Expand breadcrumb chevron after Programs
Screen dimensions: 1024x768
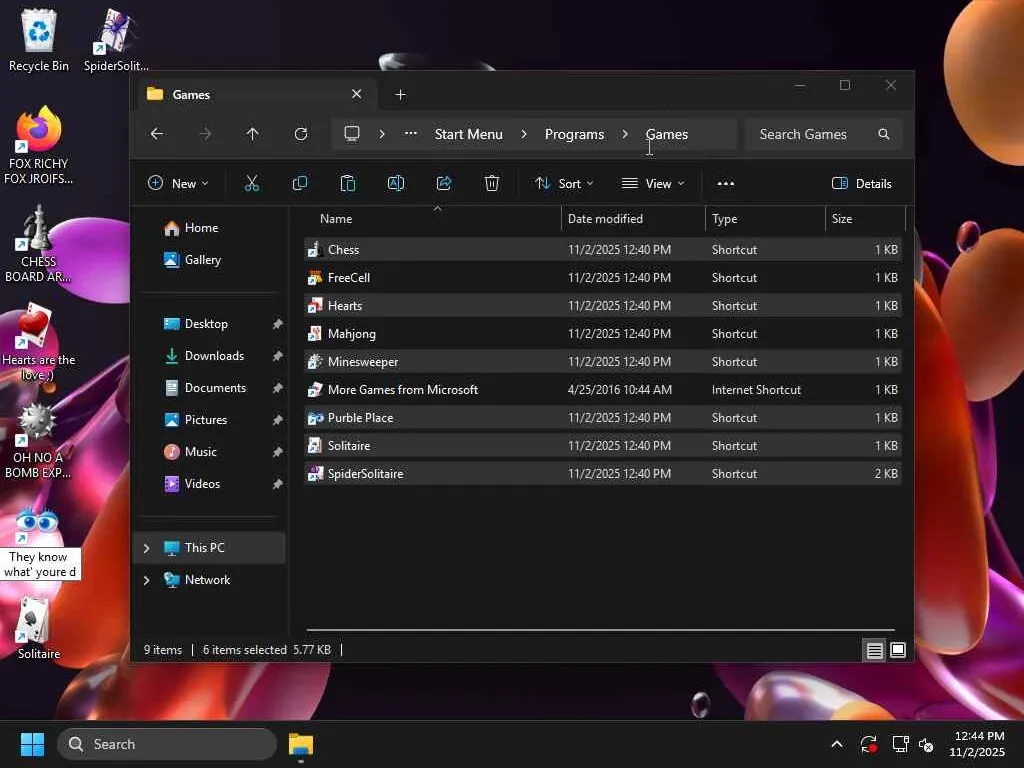click(x=625, y=134)
